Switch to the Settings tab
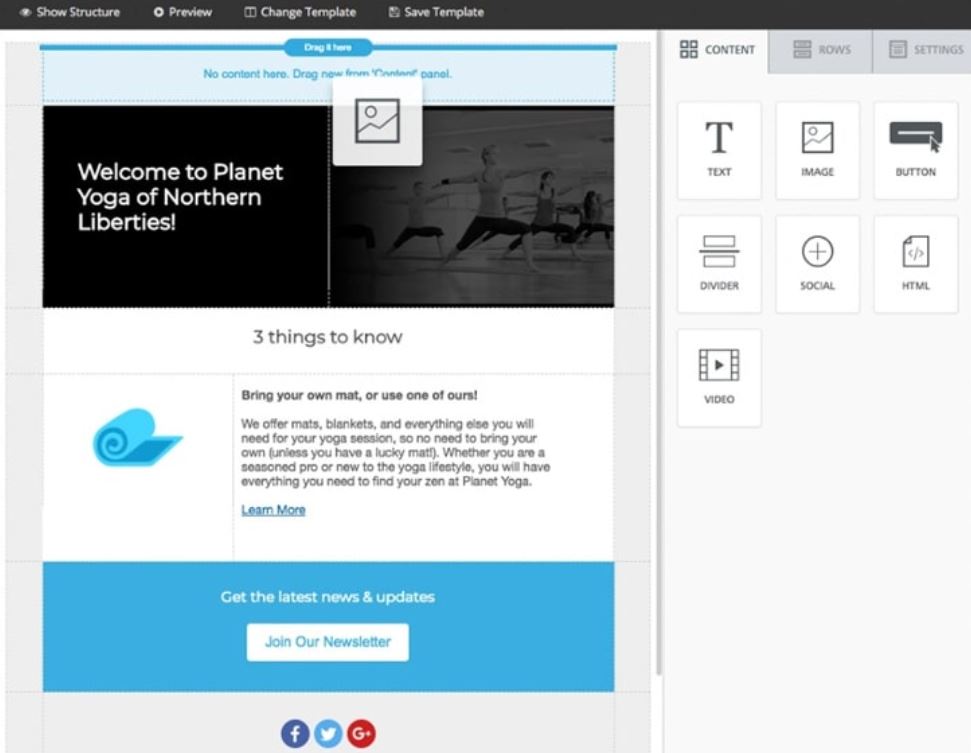The image size is (971, 753). click(x=923, y=50)
